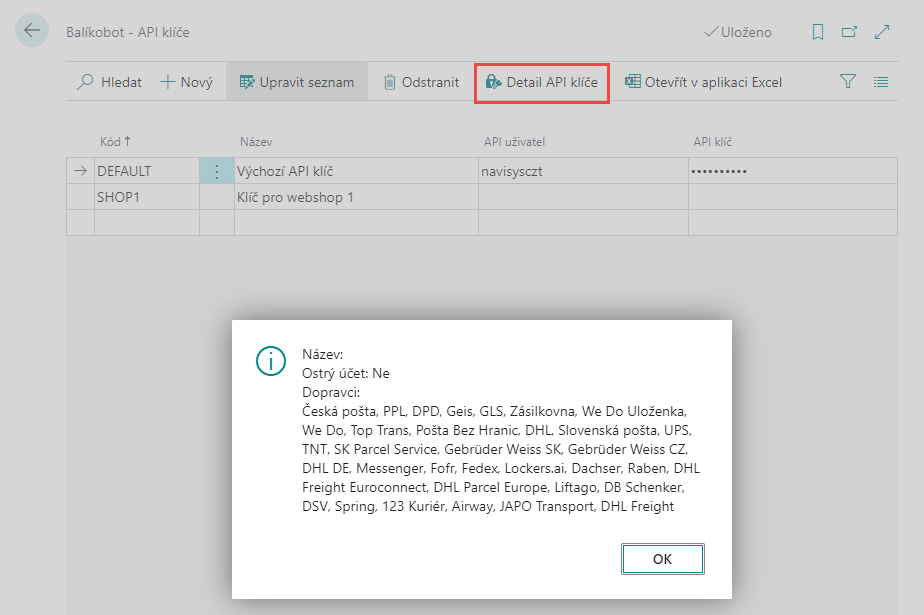The height and width of the screenshot is (615, 924).
Task: Open page in new window icon
Action: [849, 32]
